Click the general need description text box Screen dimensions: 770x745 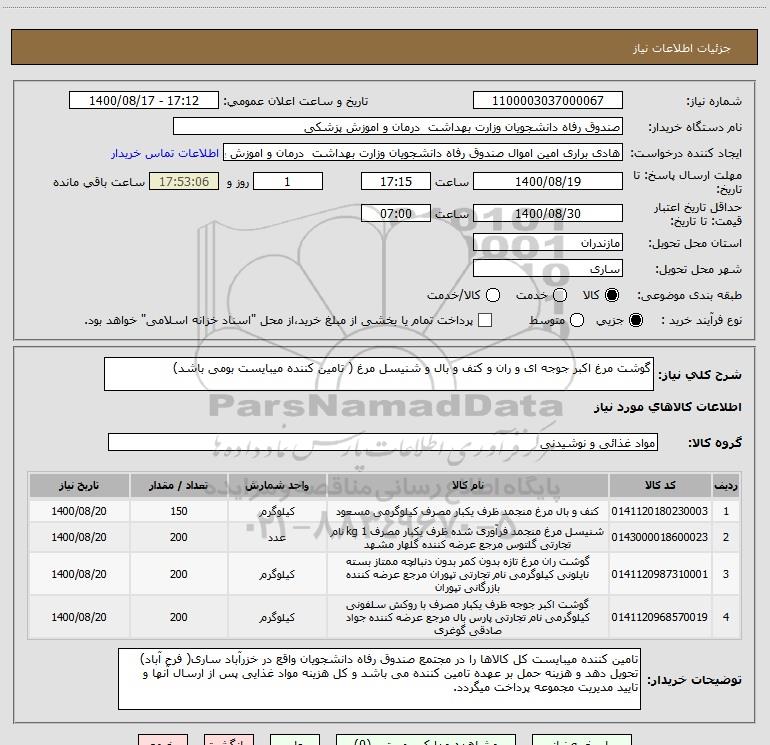(379, 374)
